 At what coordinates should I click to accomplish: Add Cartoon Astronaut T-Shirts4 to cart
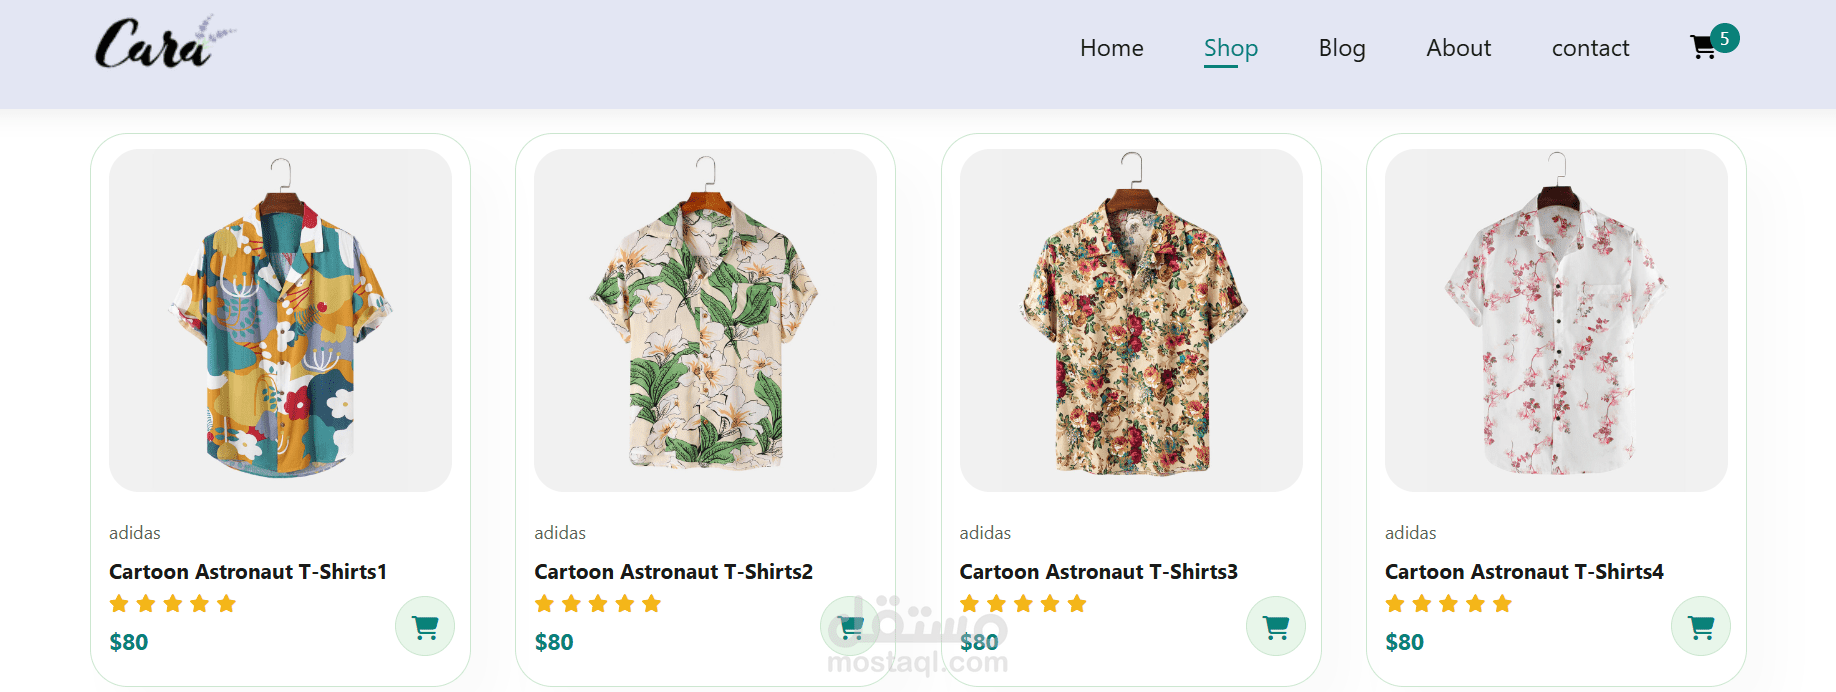pos(1701,625)
